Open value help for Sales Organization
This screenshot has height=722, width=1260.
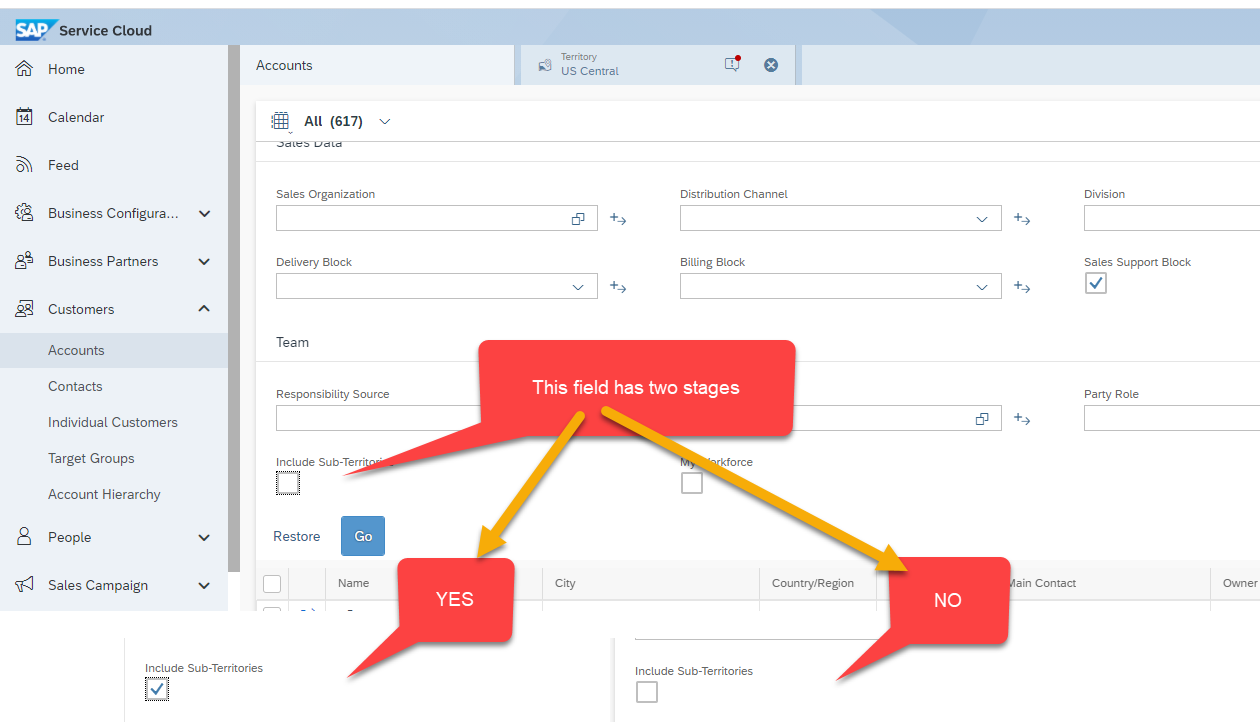coord(578,219)
